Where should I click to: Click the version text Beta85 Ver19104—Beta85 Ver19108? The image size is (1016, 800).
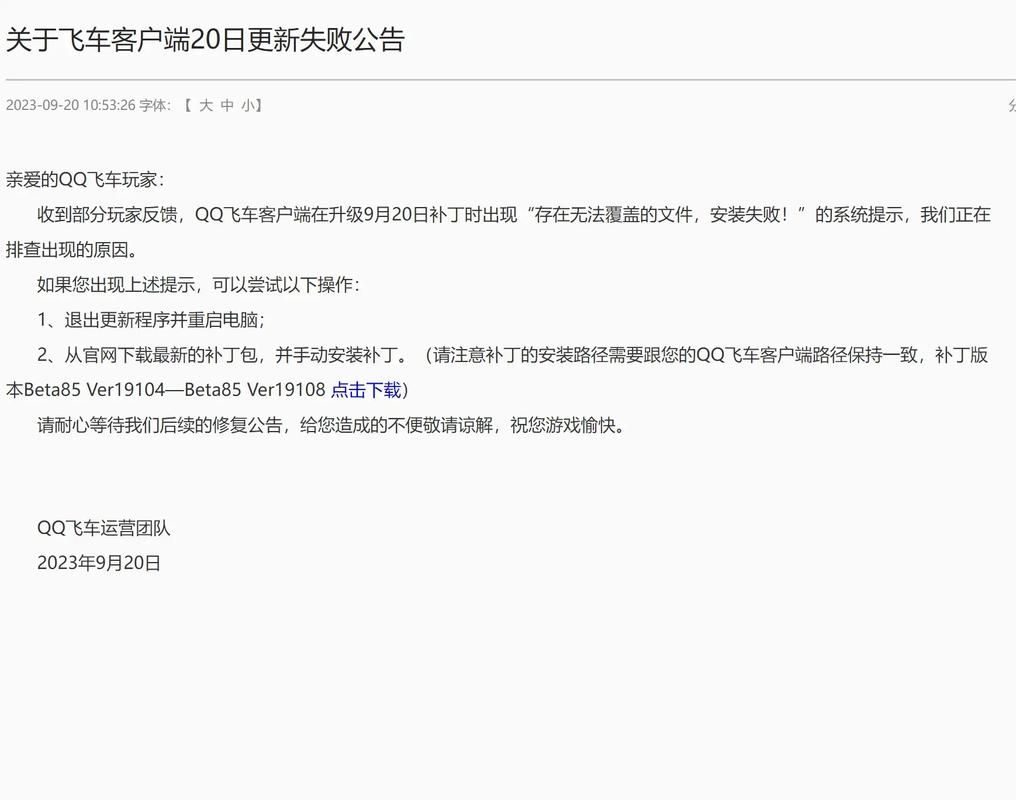(174, 390)
